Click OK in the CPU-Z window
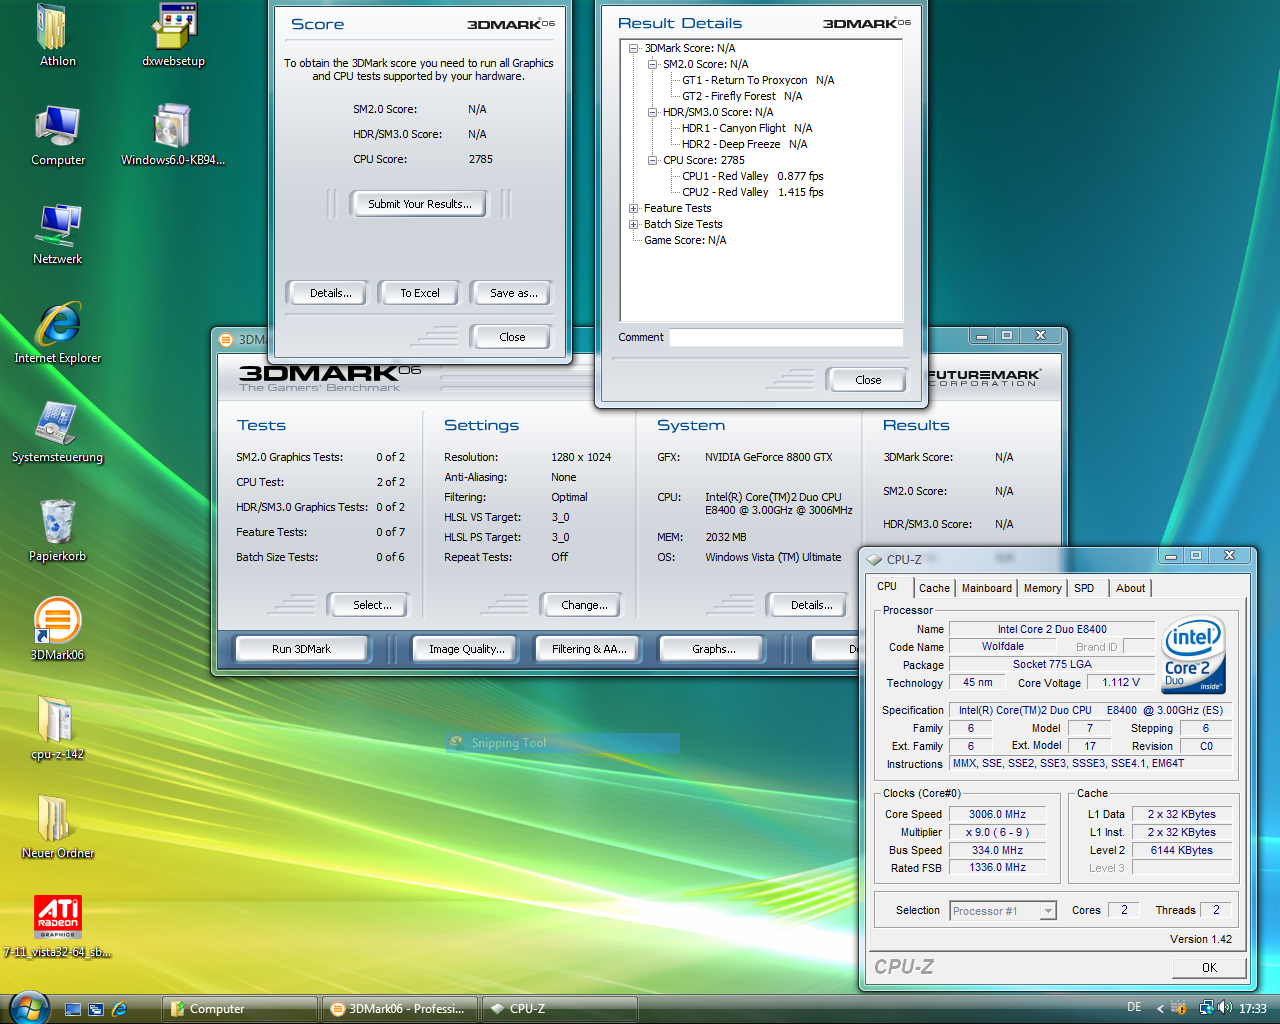 point(1209,967)
